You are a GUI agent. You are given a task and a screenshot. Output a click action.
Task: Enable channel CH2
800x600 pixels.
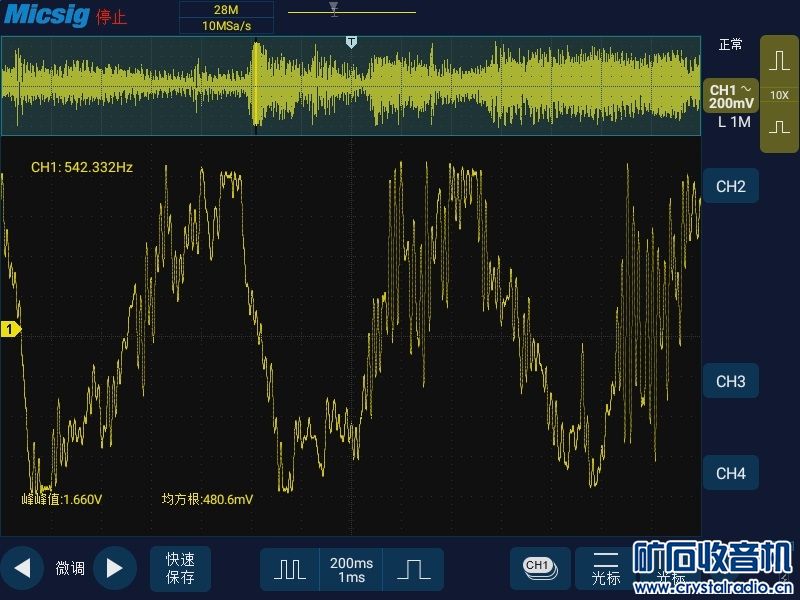click(731, 186)
